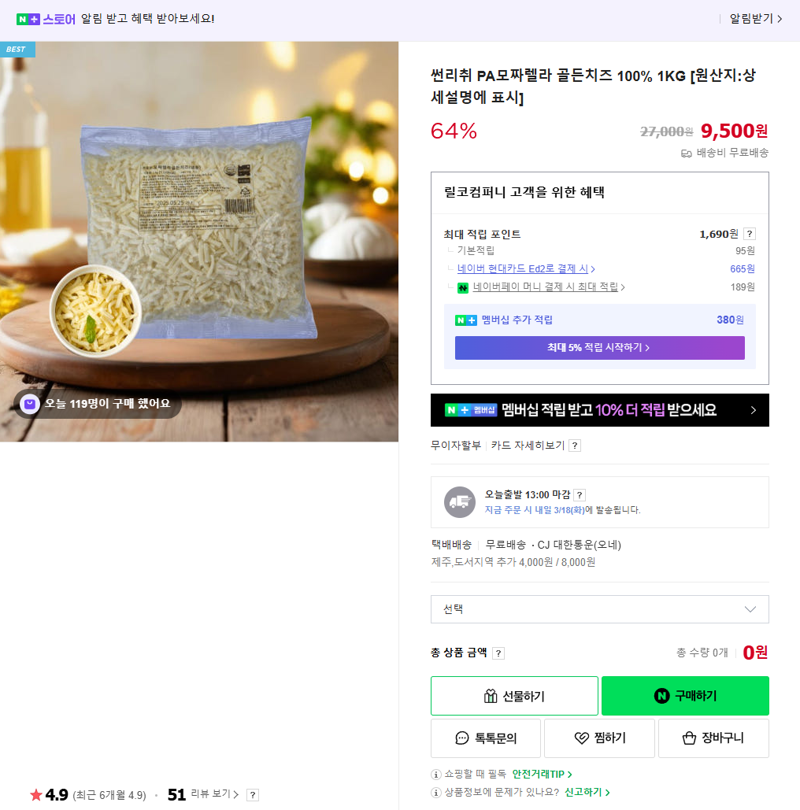Viewport: 800px width, 810px height.
Task: Click the help icon beside 카드 자세히보기
Action: point(575,445)
